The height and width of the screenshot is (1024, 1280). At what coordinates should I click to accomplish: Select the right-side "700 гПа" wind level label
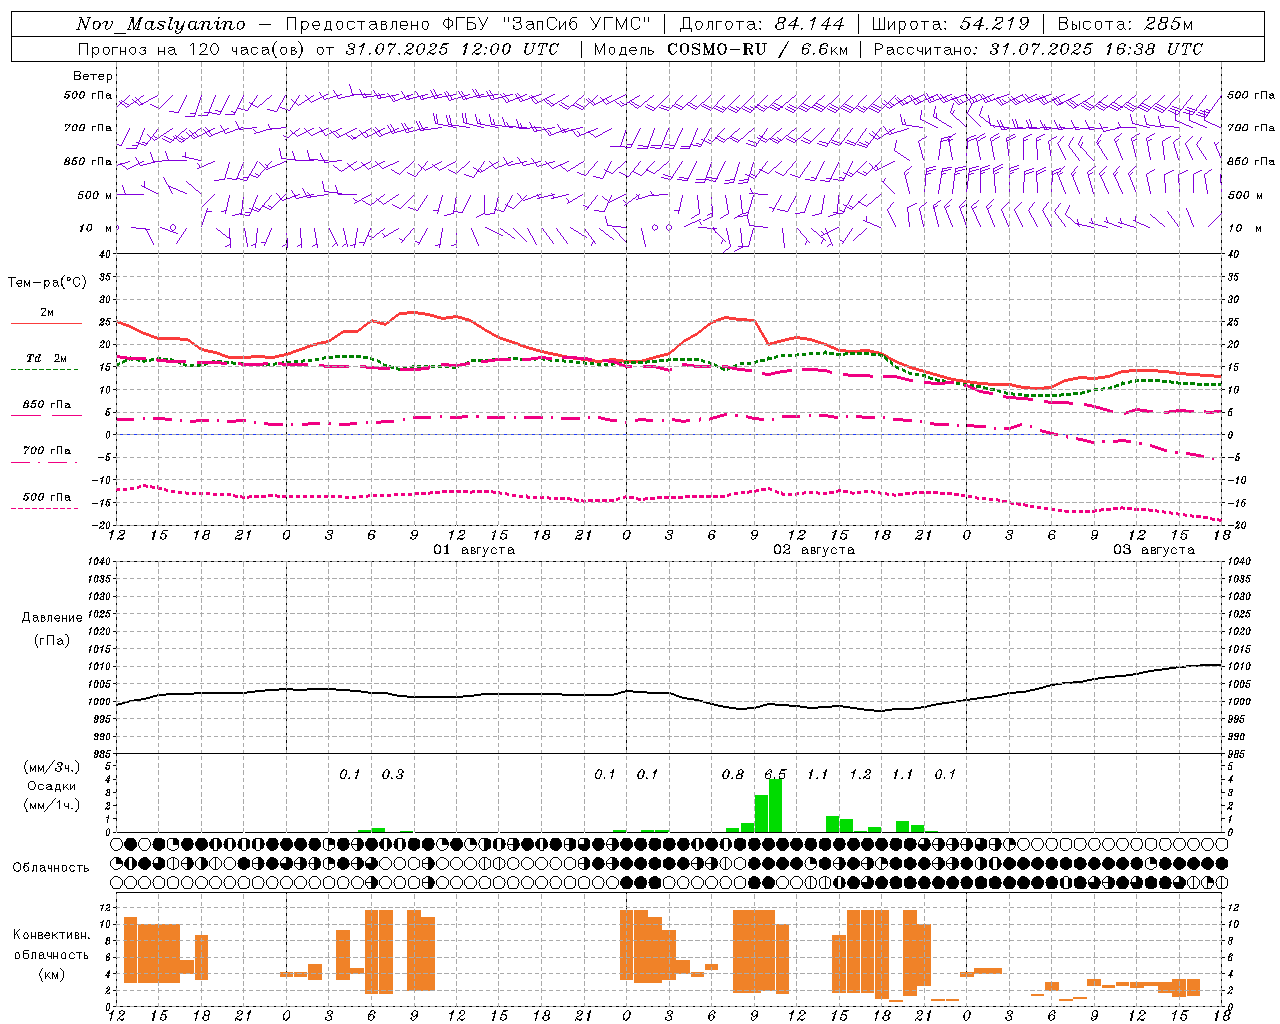(x=1251, y=128)
